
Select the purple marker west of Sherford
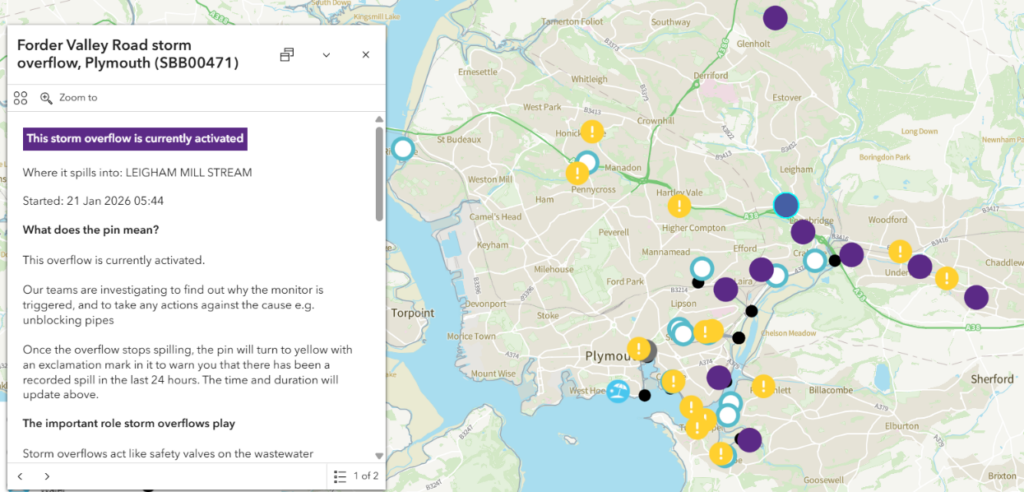point(976,297)
